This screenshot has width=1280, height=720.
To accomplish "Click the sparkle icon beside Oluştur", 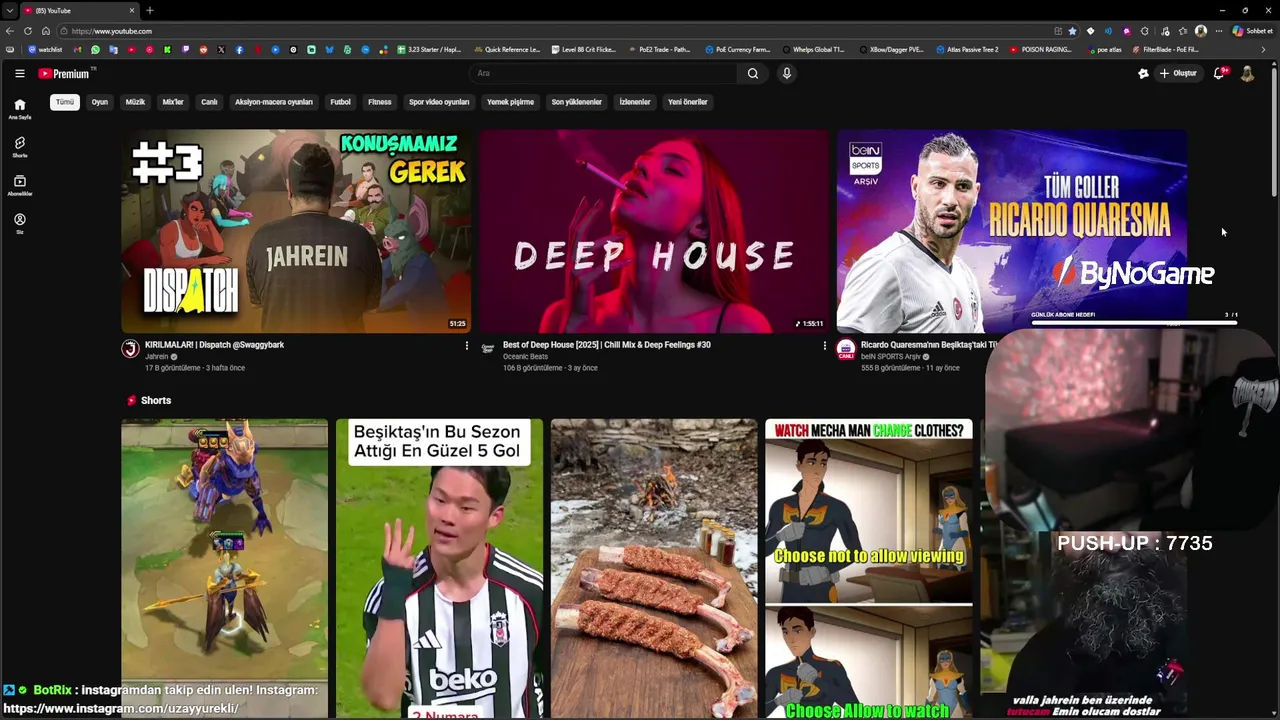I will point(1143,73).
